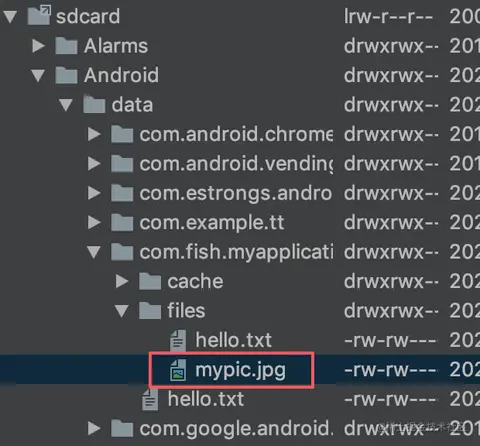Click permissions cell of cache row
The height and width of the screenshot is (446, 480).
(391, 281)
